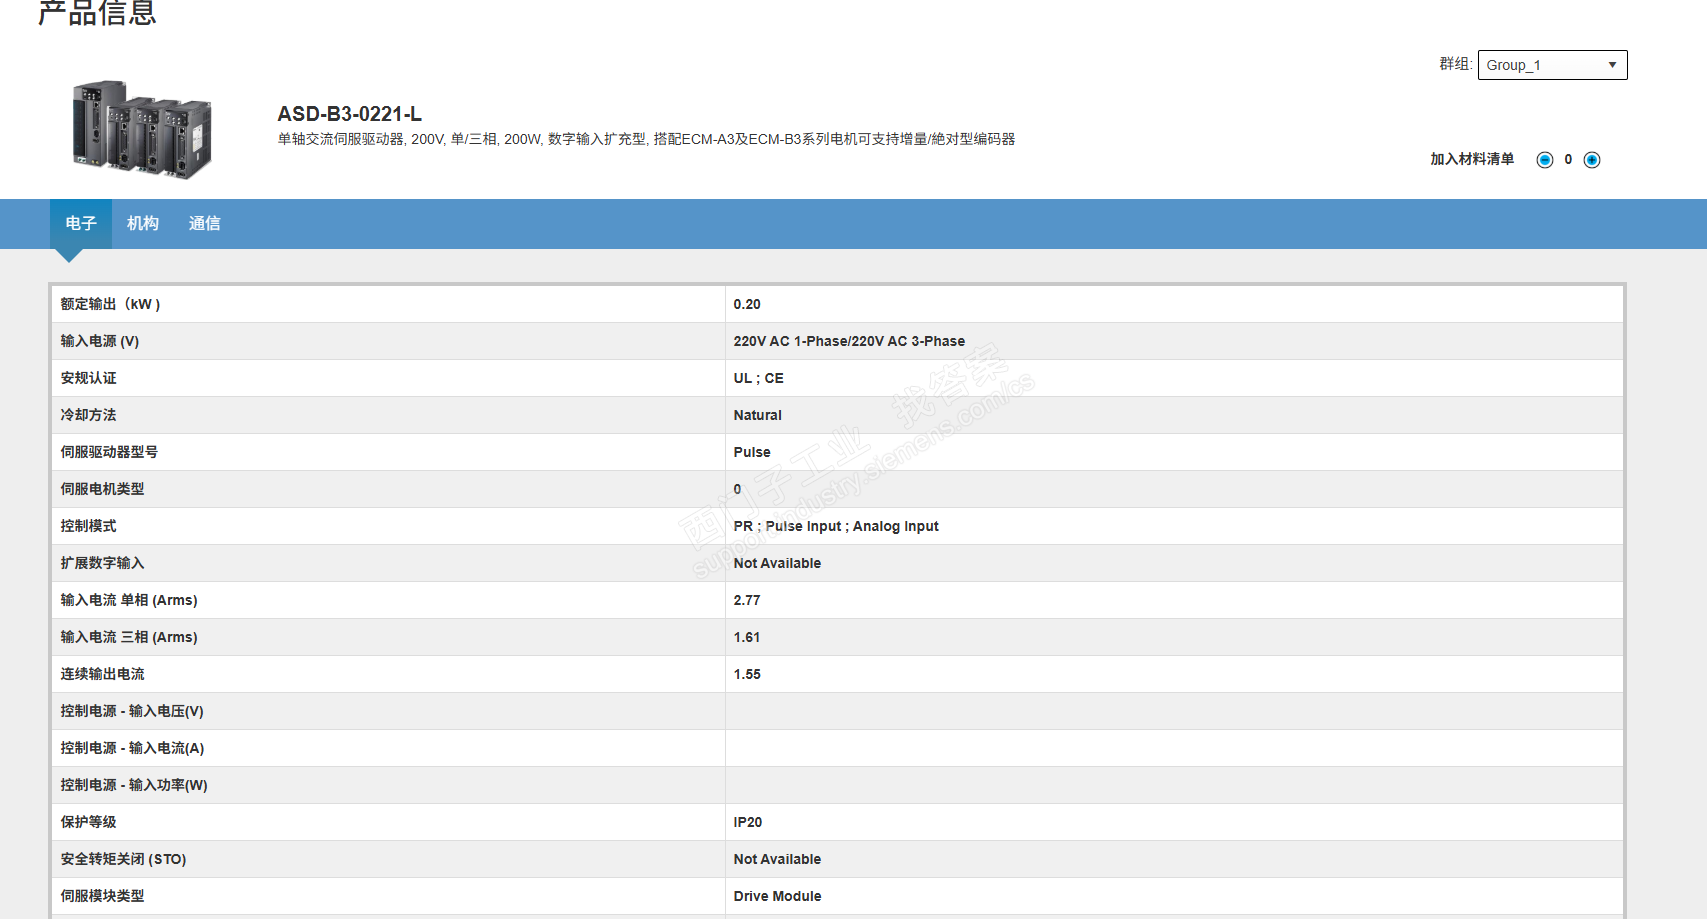Select the Natural cooling value
Viewport: 1707px width, 919px height.
(x=758, y=415)
